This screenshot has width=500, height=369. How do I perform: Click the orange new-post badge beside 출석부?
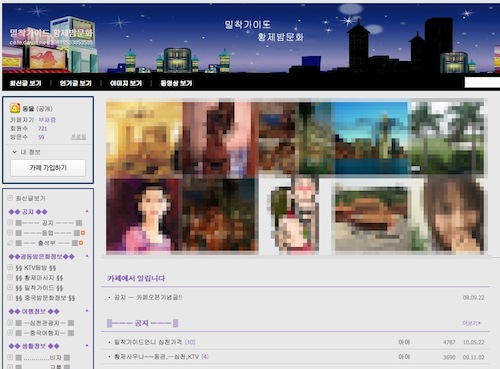(80, 243)
